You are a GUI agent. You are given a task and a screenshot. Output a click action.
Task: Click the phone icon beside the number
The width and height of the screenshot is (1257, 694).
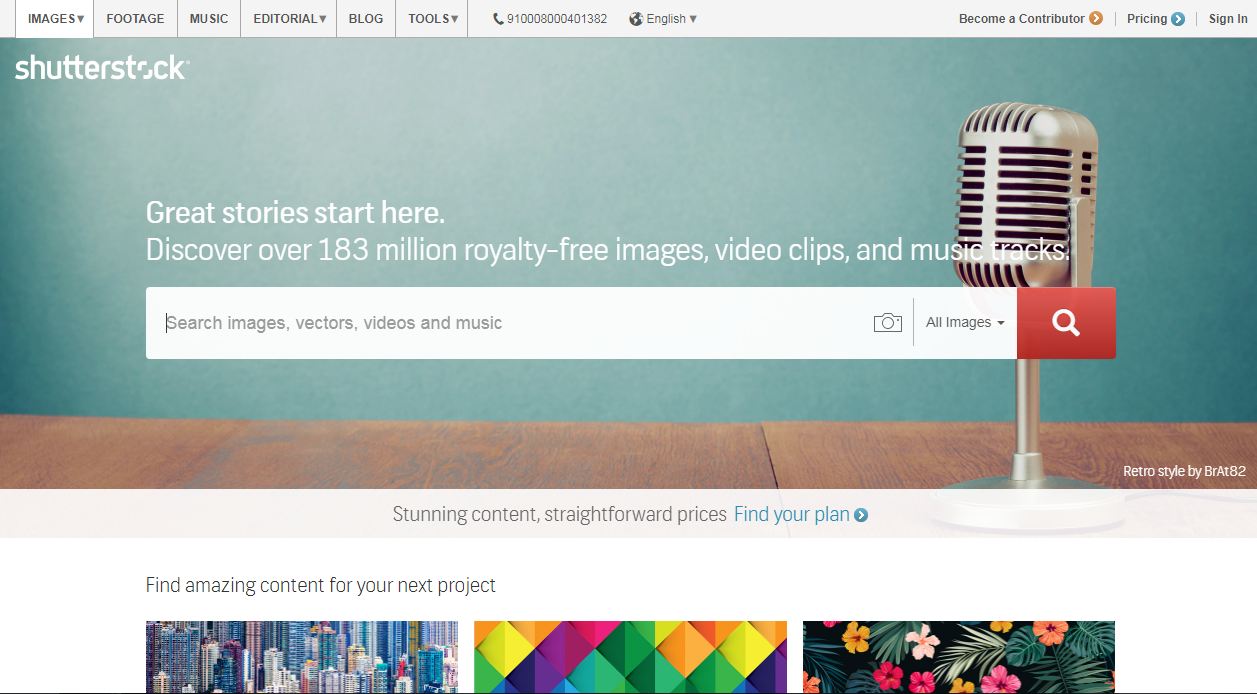pyautogui.click(x=498, y=19)
